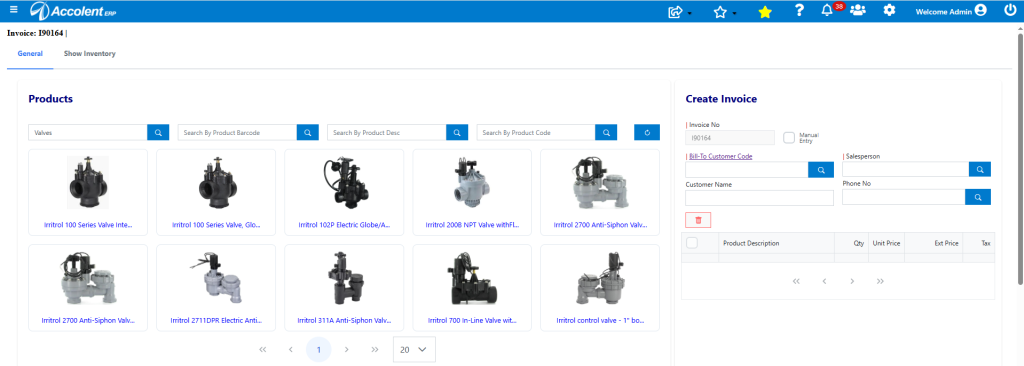1024x366 pixels.
Task: Go to first invoice items page
Action: 796,281
